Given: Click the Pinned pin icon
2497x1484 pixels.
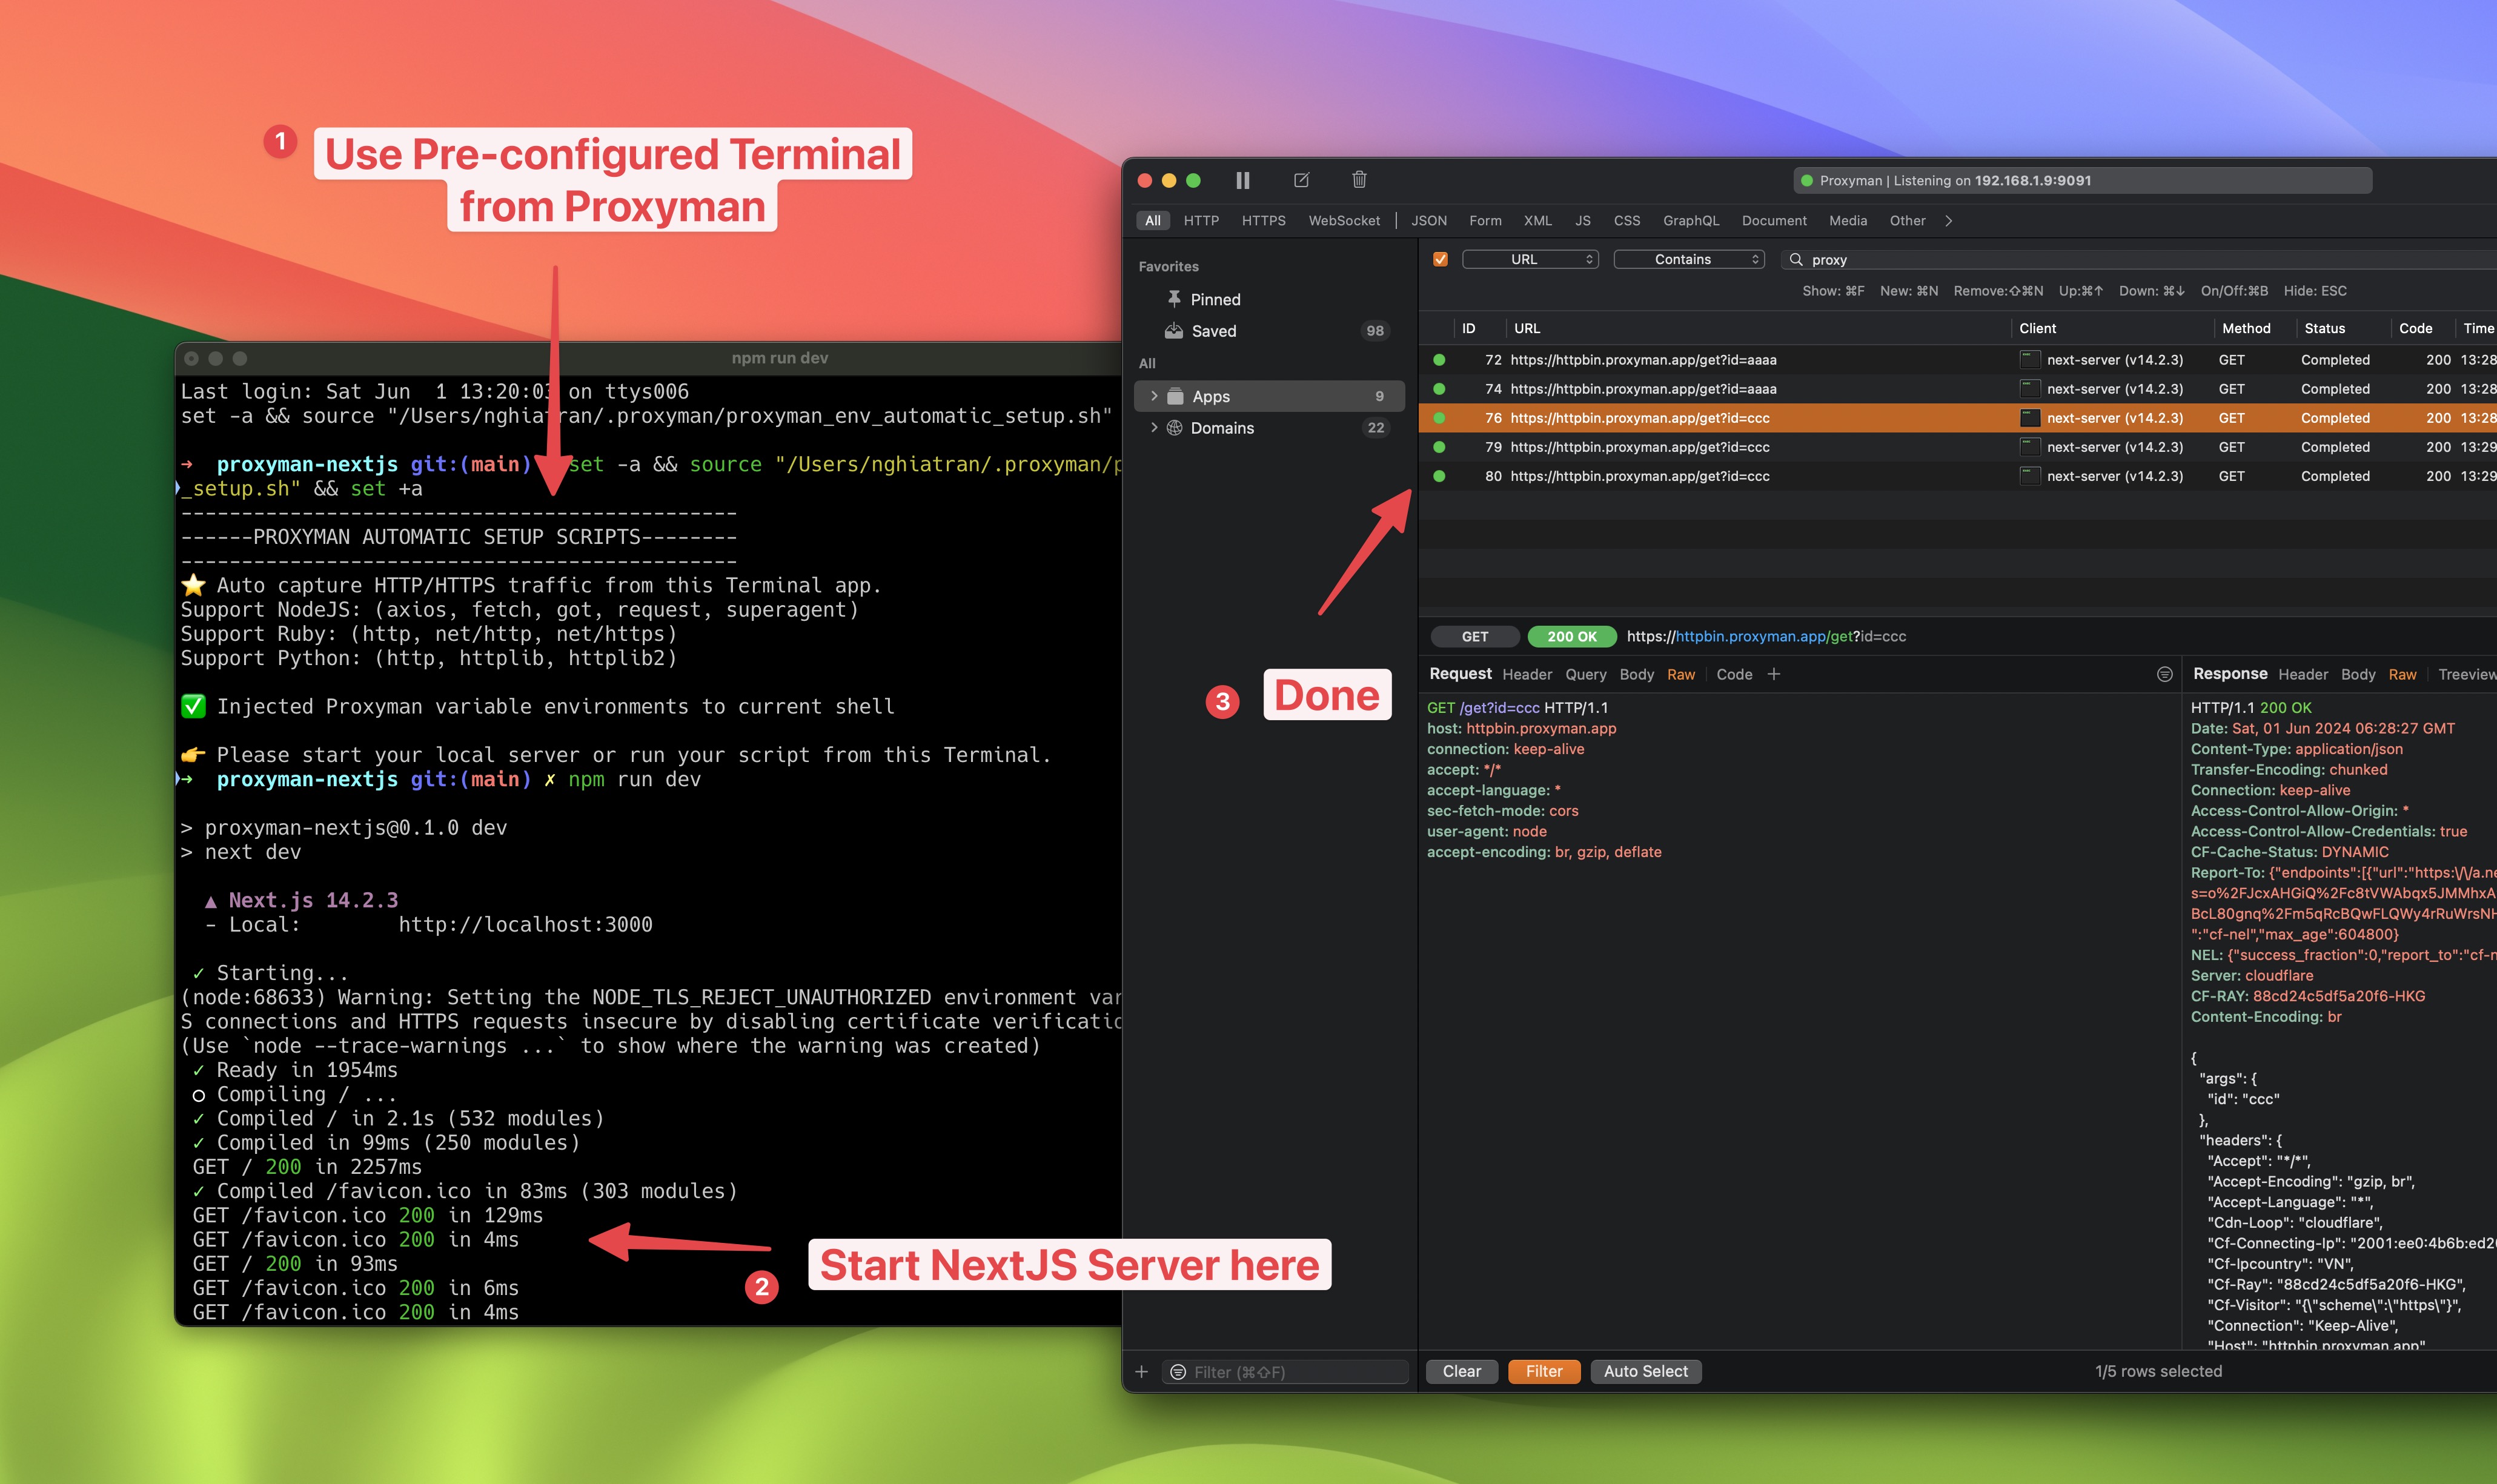Looking at the screenshot, I should [1174, 299].
